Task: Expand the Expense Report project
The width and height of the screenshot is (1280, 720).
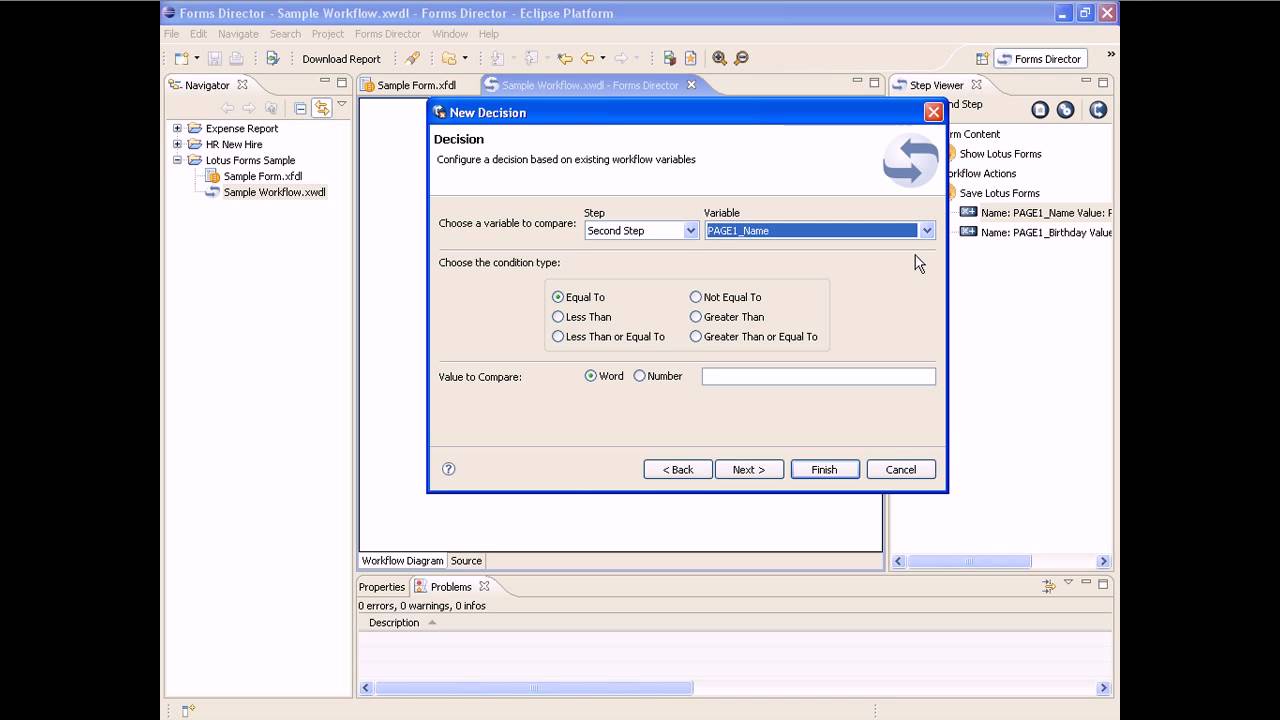Action: point(177,128)
